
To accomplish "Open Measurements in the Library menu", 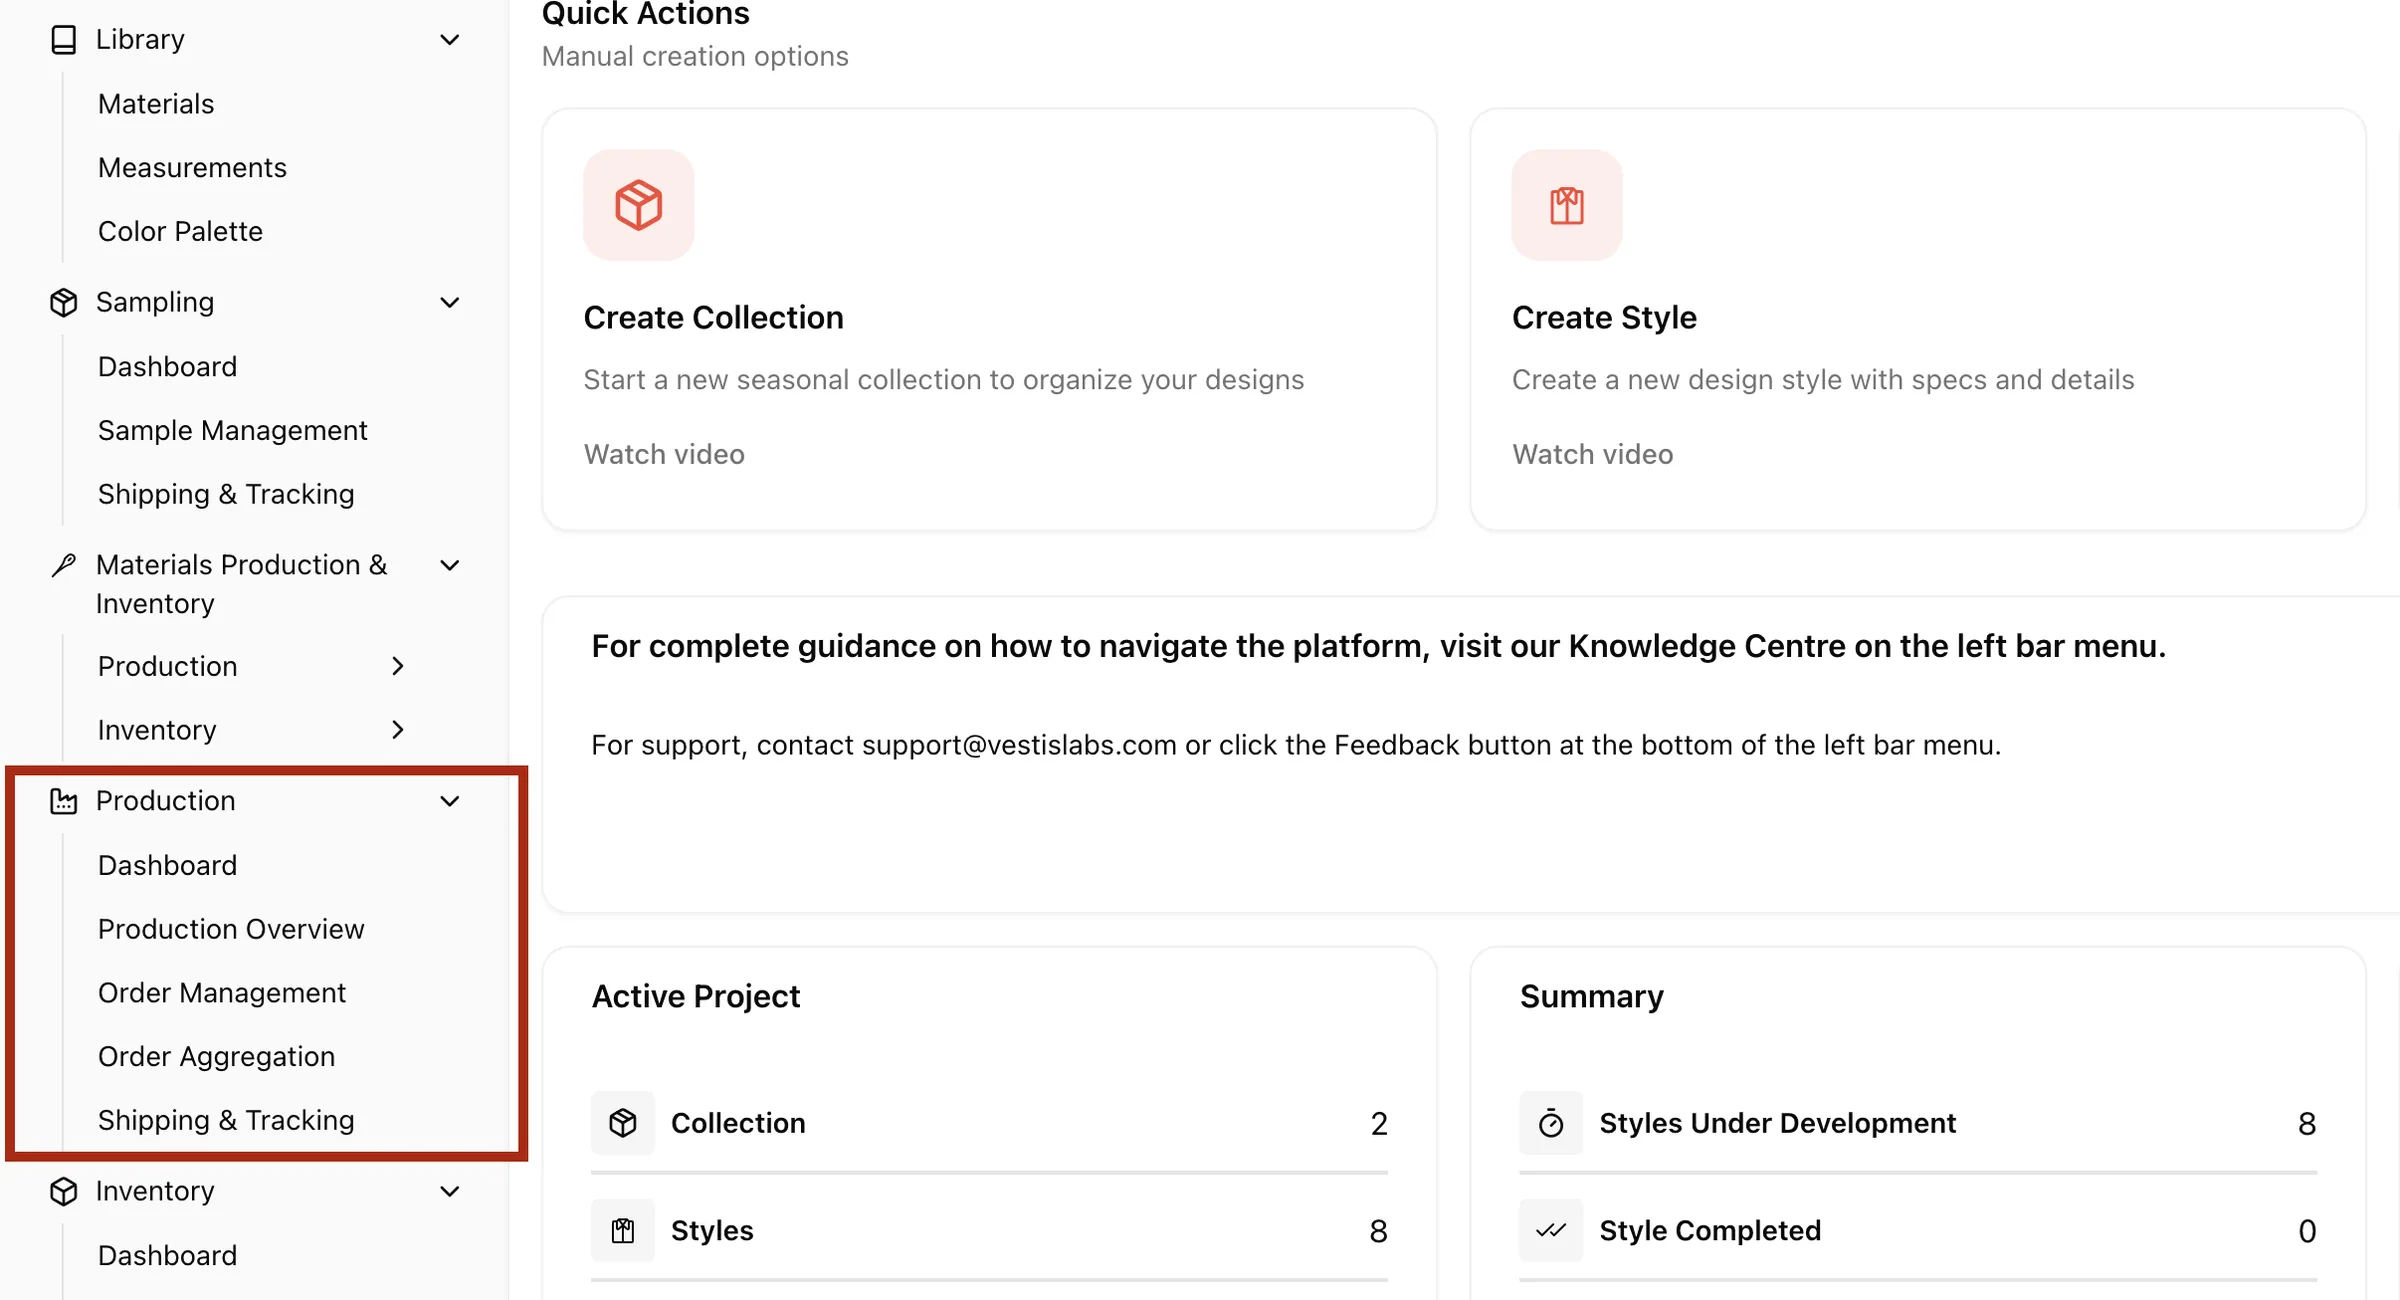I will [x=192, y=167].
